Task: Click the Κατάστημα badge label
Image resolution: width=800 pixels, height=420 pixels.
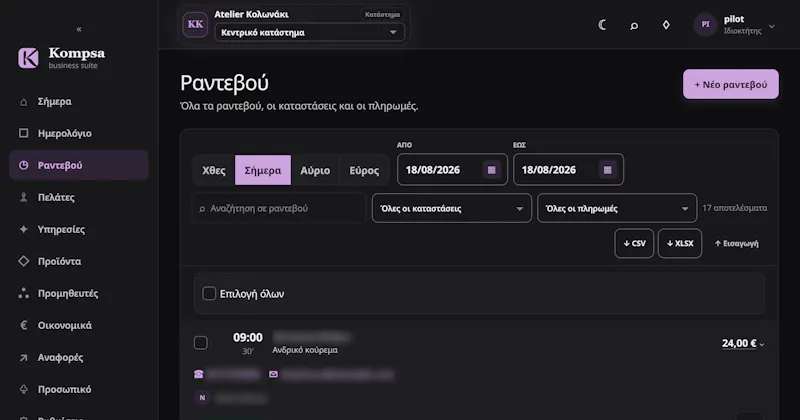Action: 382,15
